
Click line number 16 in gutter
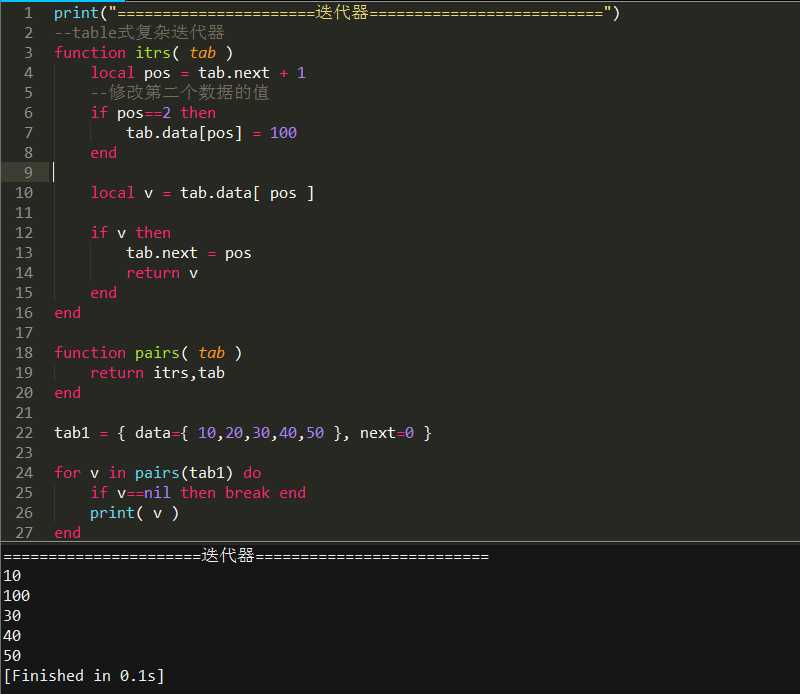[23, 313]
